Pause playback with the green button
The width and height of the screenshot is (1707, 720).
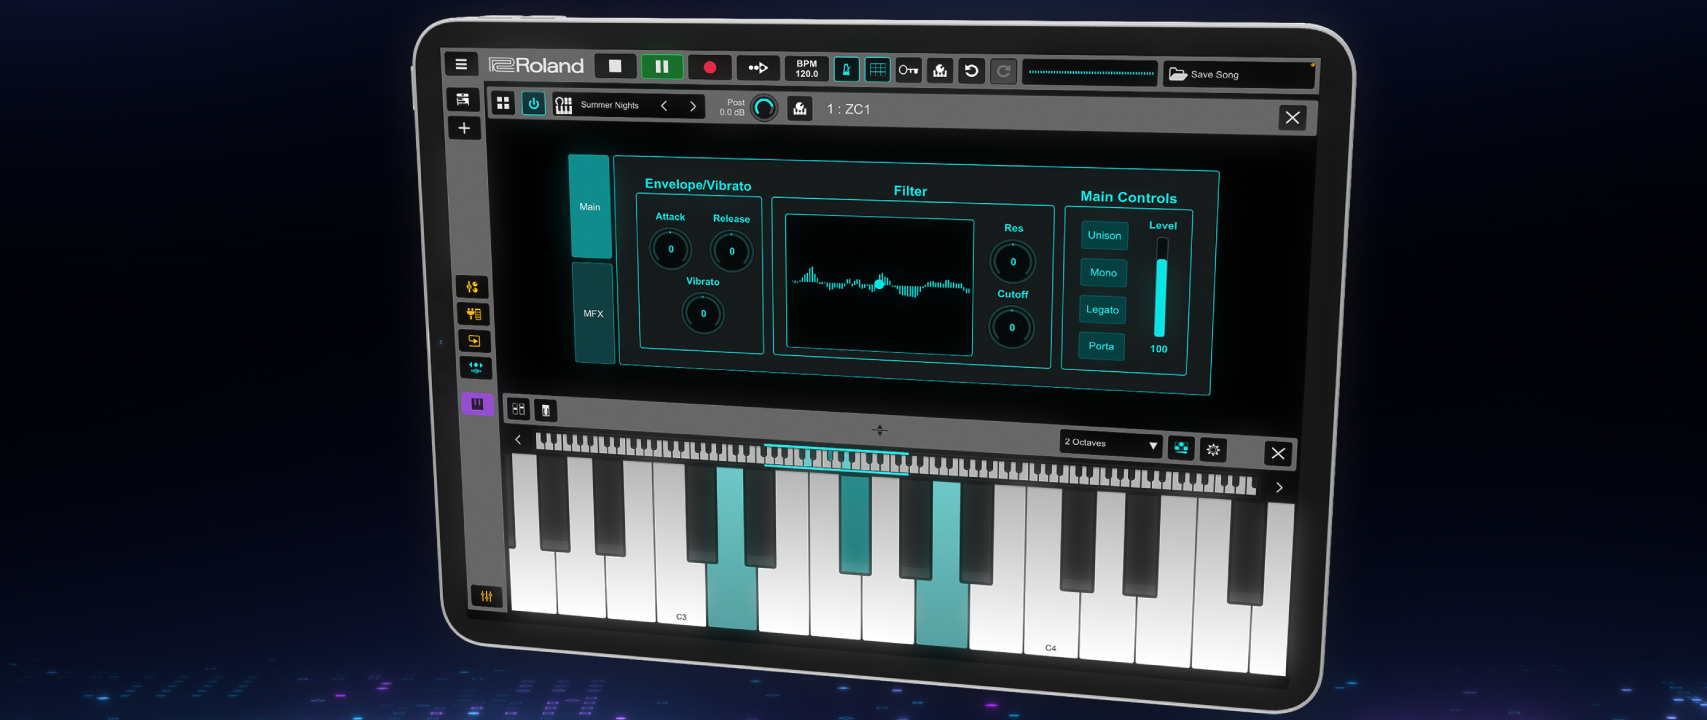[662, 67]
